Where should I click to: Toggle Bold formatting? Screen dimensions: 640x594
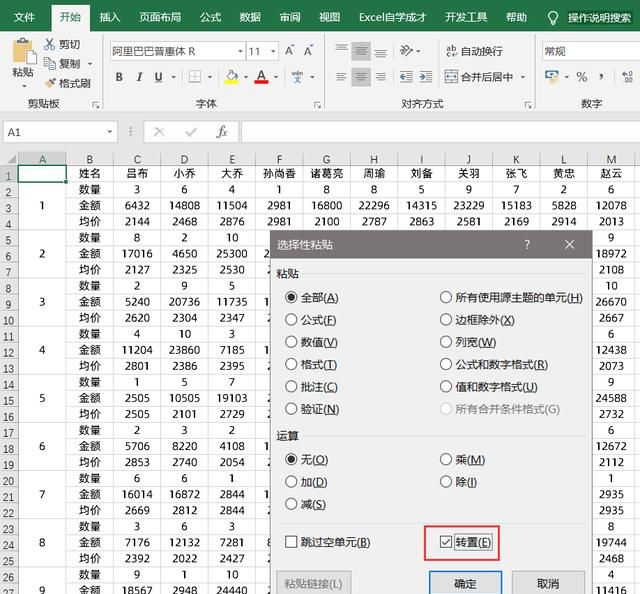pyautogui.click(x=119, y=77)
